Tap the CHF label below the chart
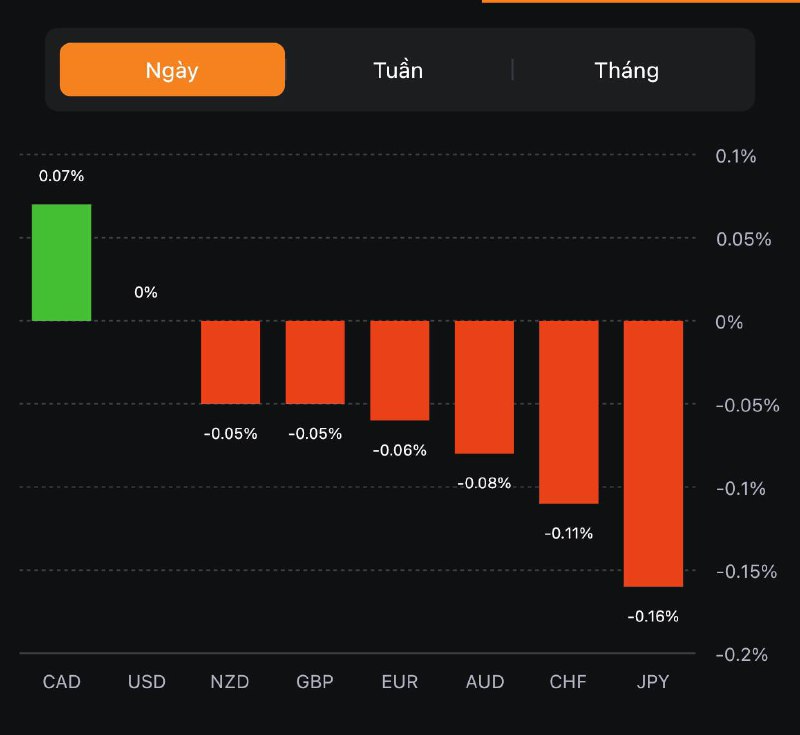Image resolution: width=800 pixels, height=735 pixels. tap(569, 682)
